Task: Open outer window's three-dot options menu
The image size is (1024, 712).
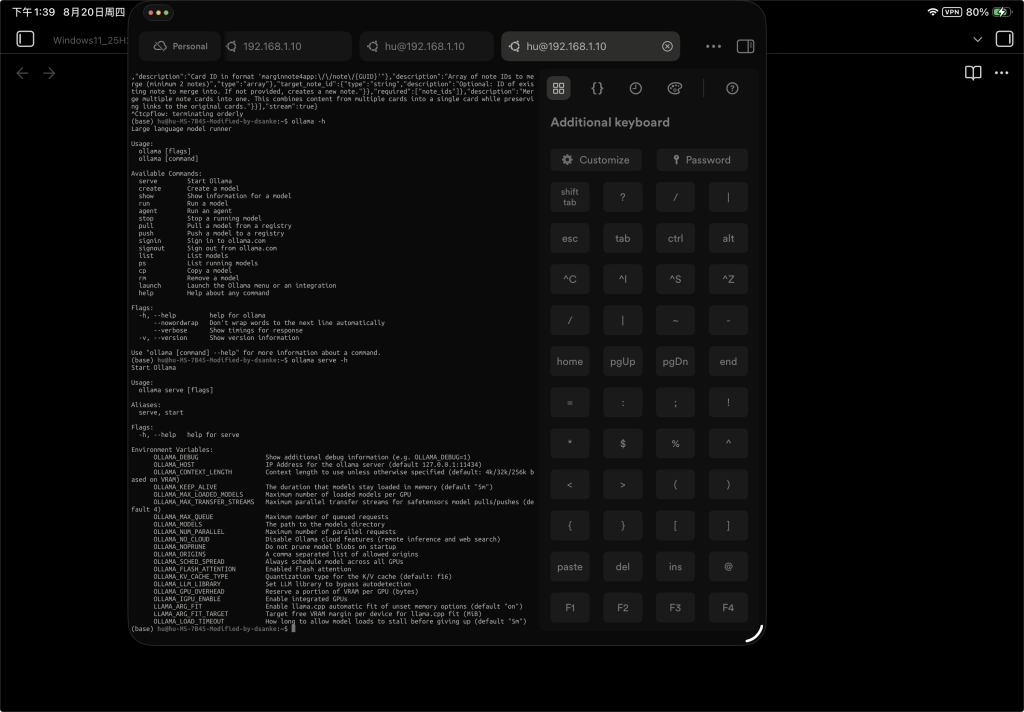Action: pyautogui.click(x=1002, y=73)
